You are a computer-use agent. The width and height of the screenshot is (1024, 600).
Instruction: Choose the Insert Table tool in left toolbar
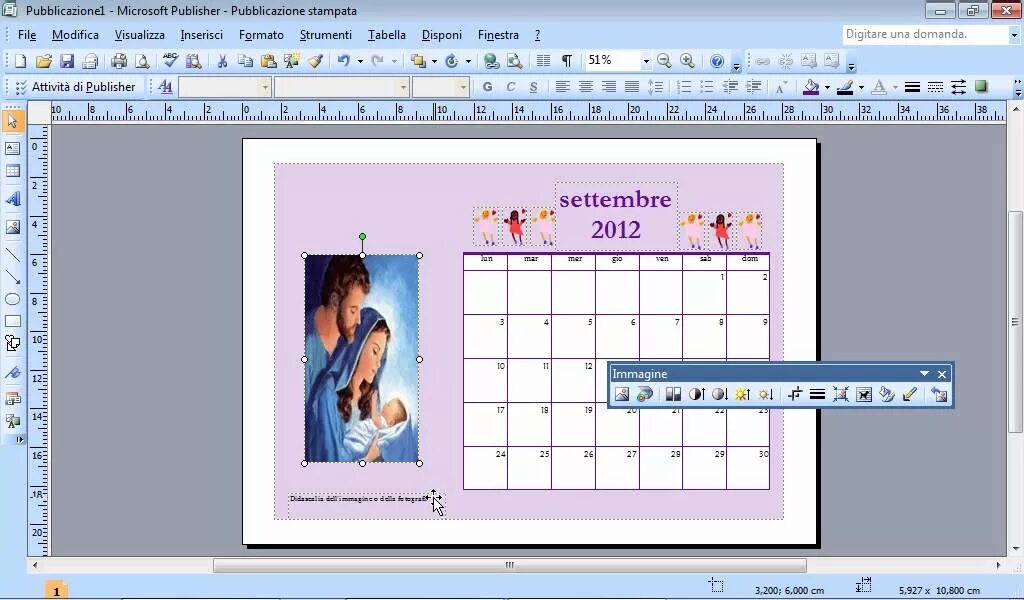coord(12,171)
